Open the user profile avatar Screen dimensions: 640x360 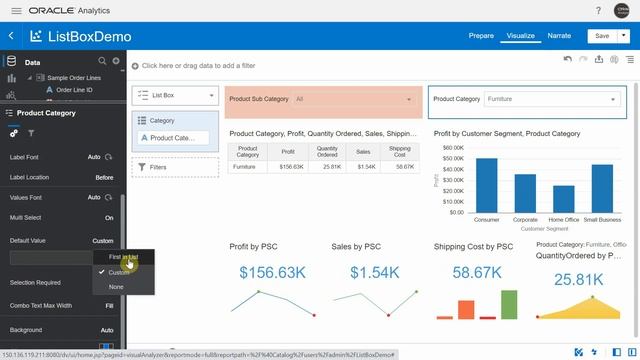coord(622,11)
